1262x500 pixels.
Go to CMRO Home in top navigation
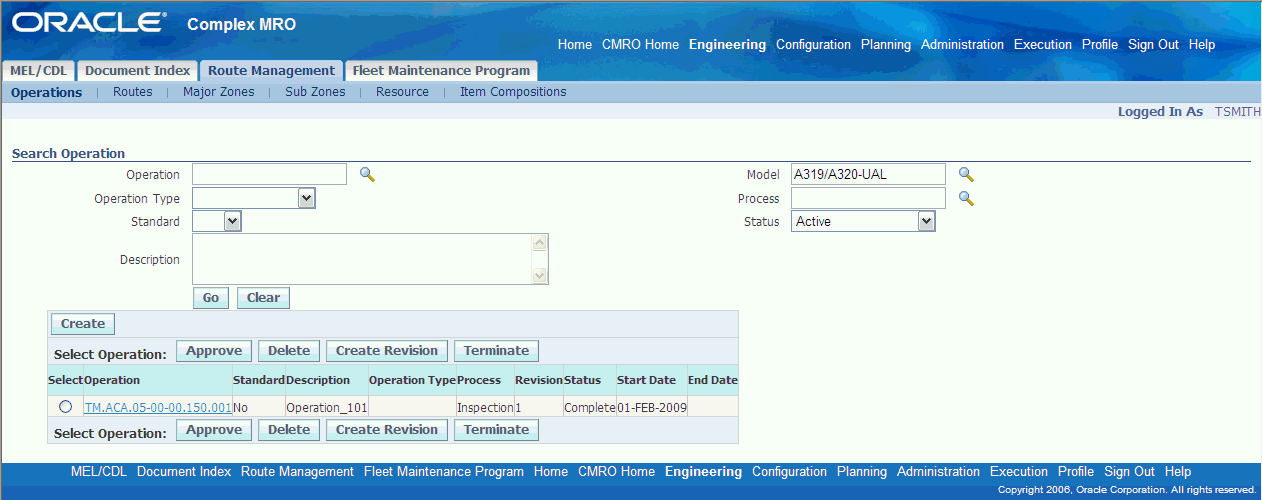click(640, 45)
